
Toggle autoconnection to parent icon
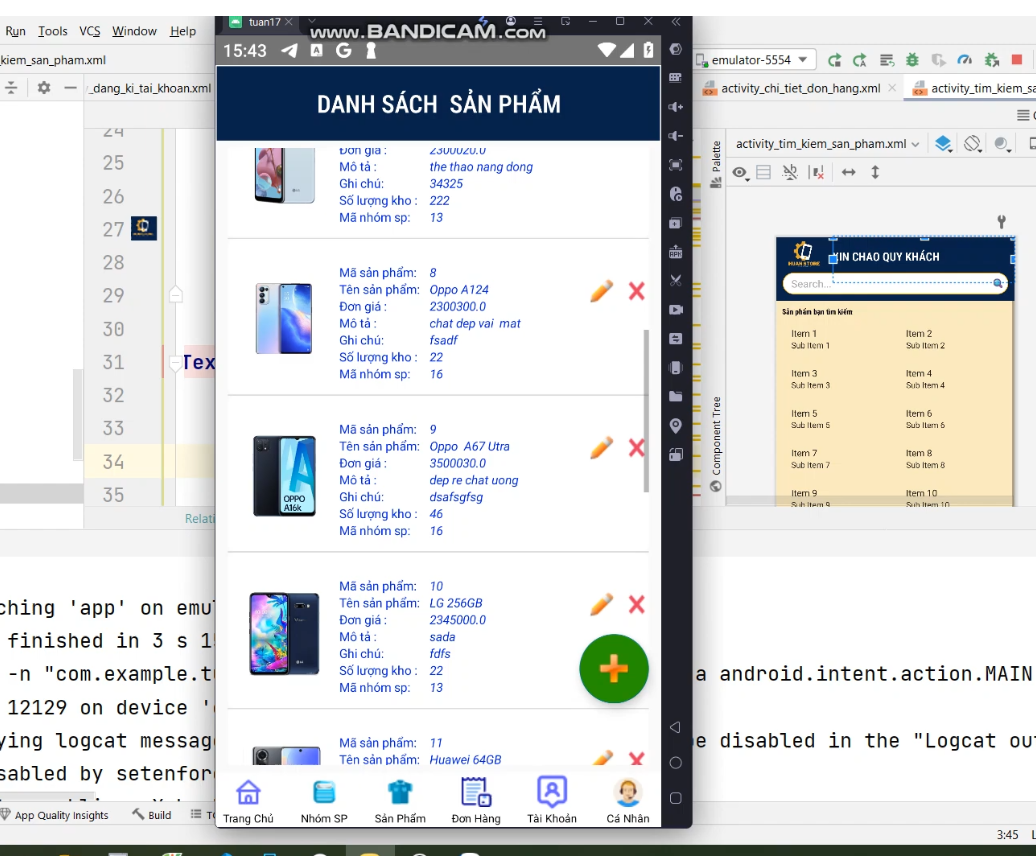point(790,173)
